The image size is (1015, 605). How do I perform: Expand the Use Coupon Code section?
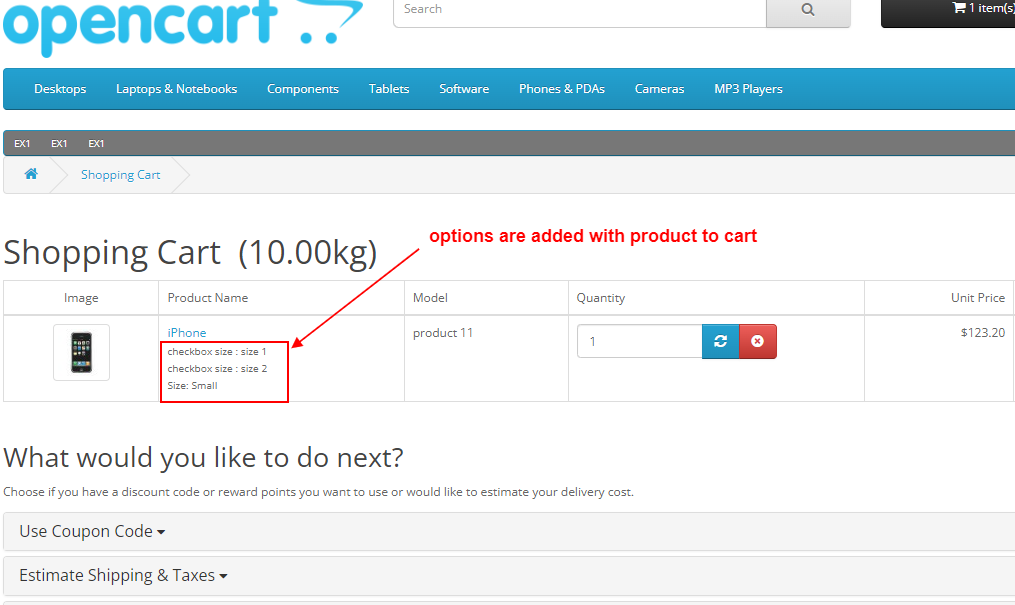coord(86,531)
